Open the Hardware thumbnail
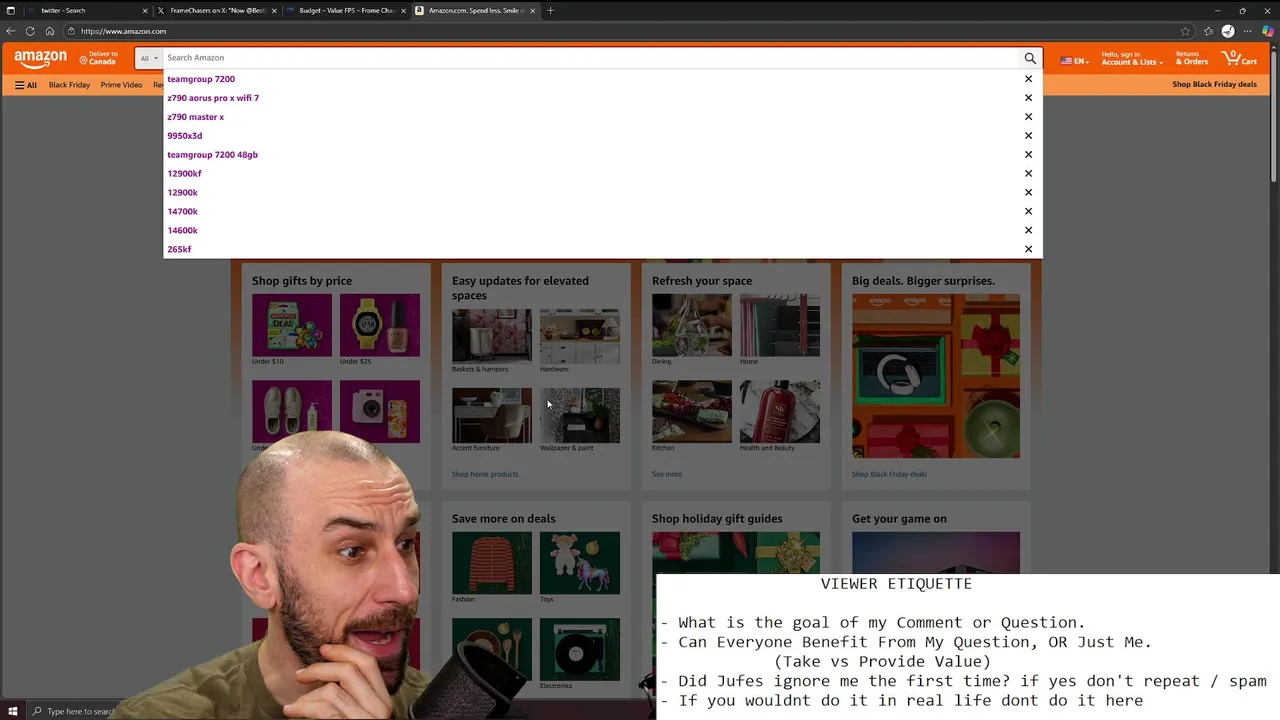 pyautogui.click(x=579, y=336)
